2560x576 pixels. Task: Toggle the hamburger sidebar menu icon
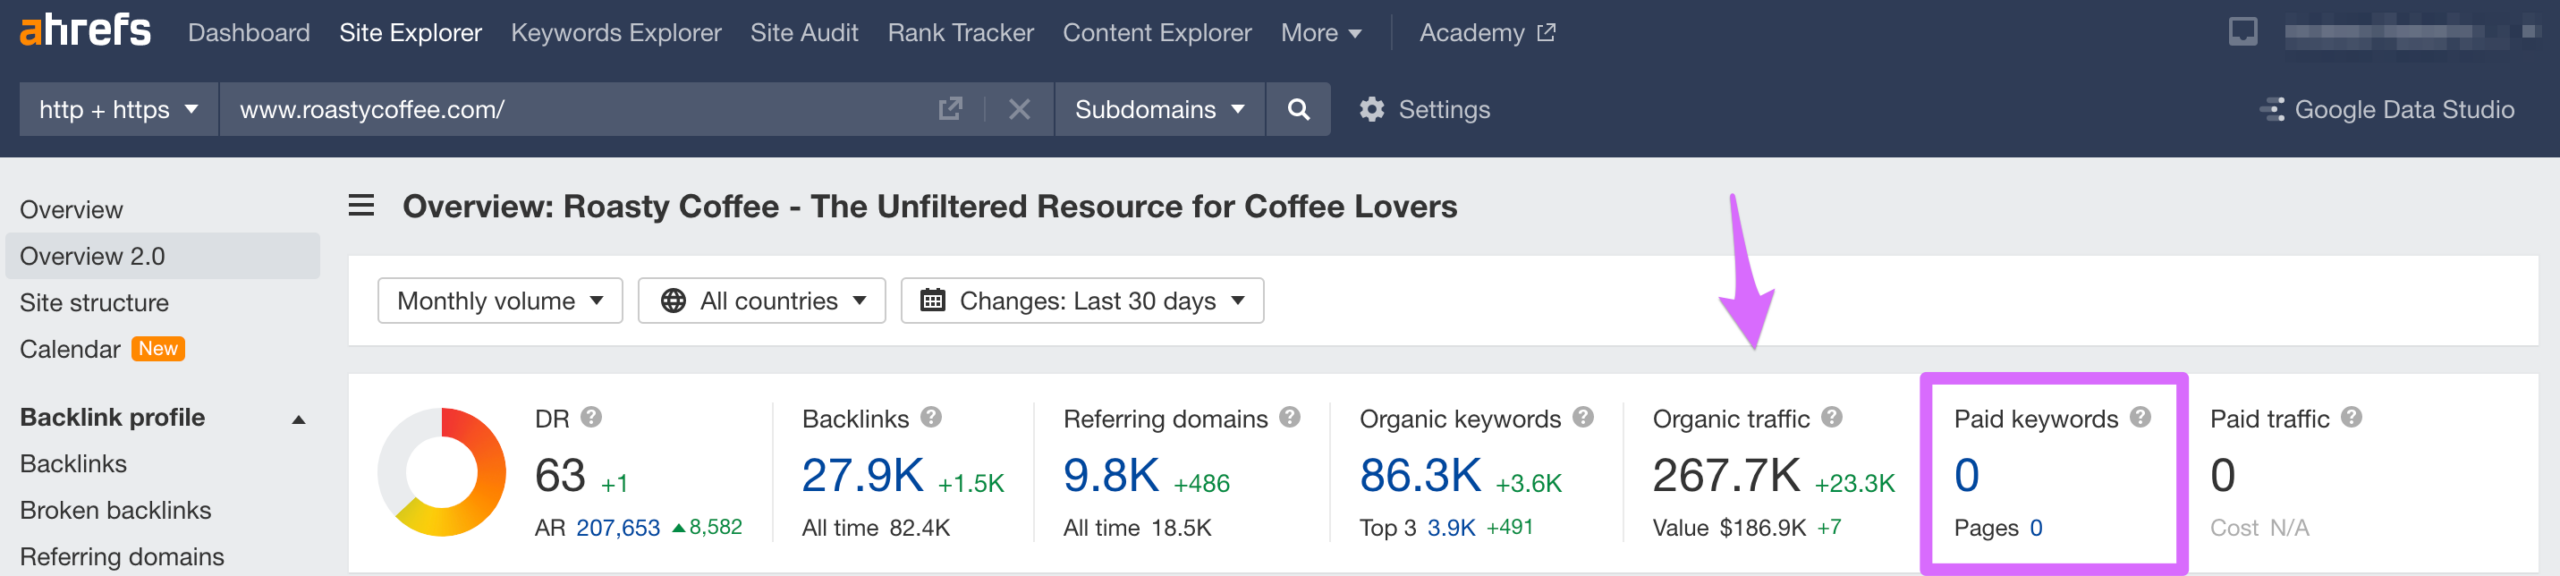point(361,206)
